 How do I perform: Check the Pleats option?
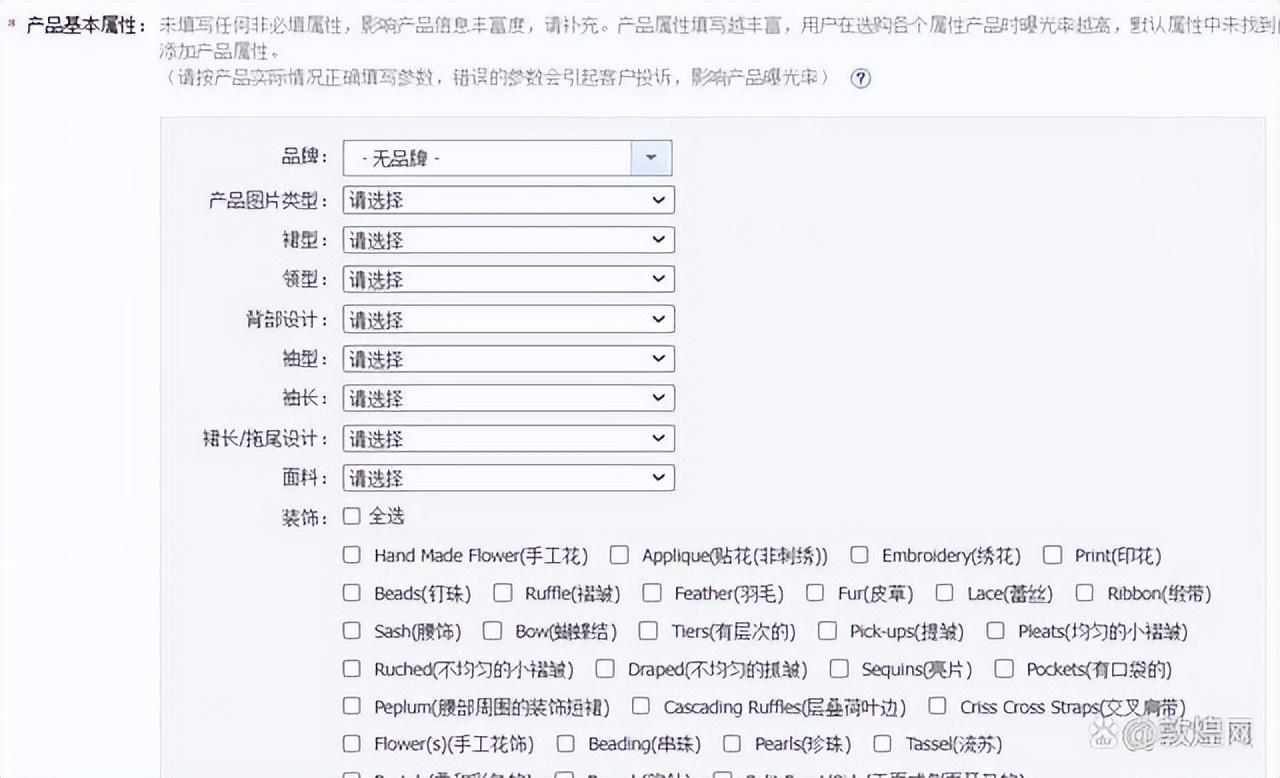pyautogui.click(x=995, y=630)
